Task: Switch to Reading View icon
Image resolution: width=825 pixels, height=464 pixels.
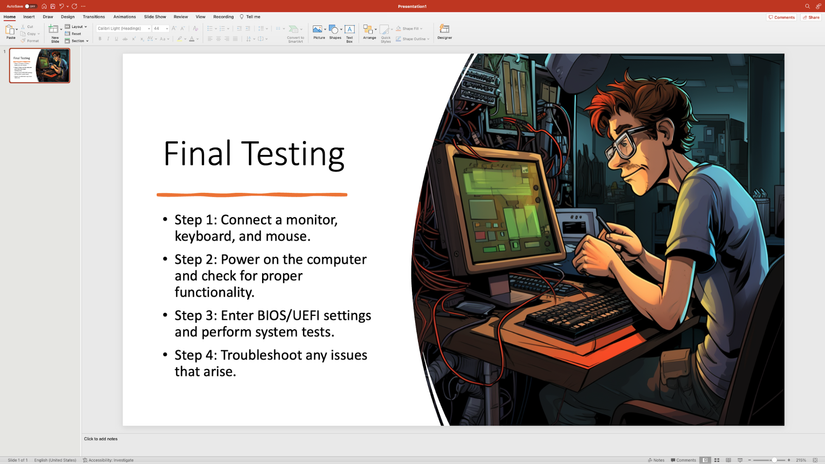Action: click(728, 460)
